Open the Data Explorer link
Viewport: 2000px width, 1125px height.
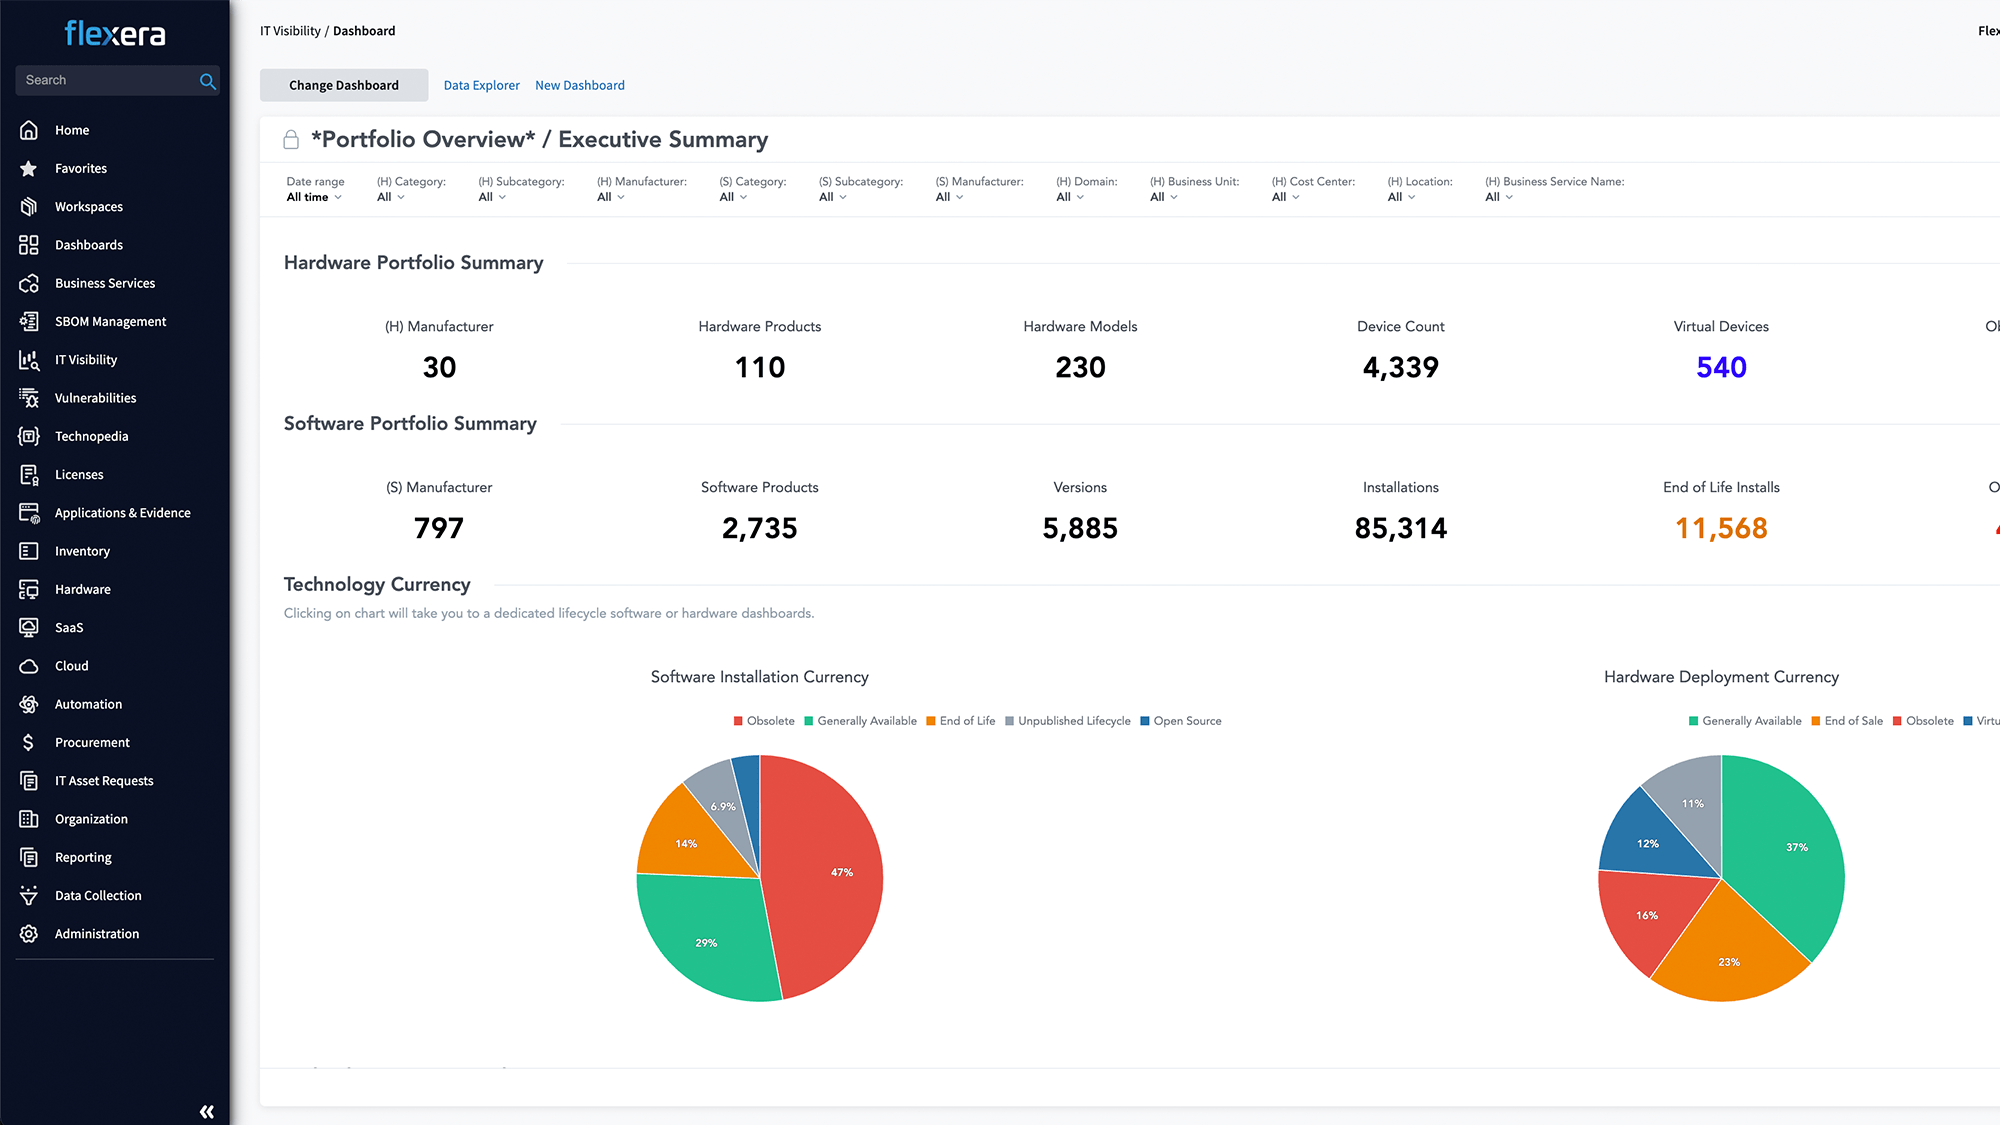(481, 85)
